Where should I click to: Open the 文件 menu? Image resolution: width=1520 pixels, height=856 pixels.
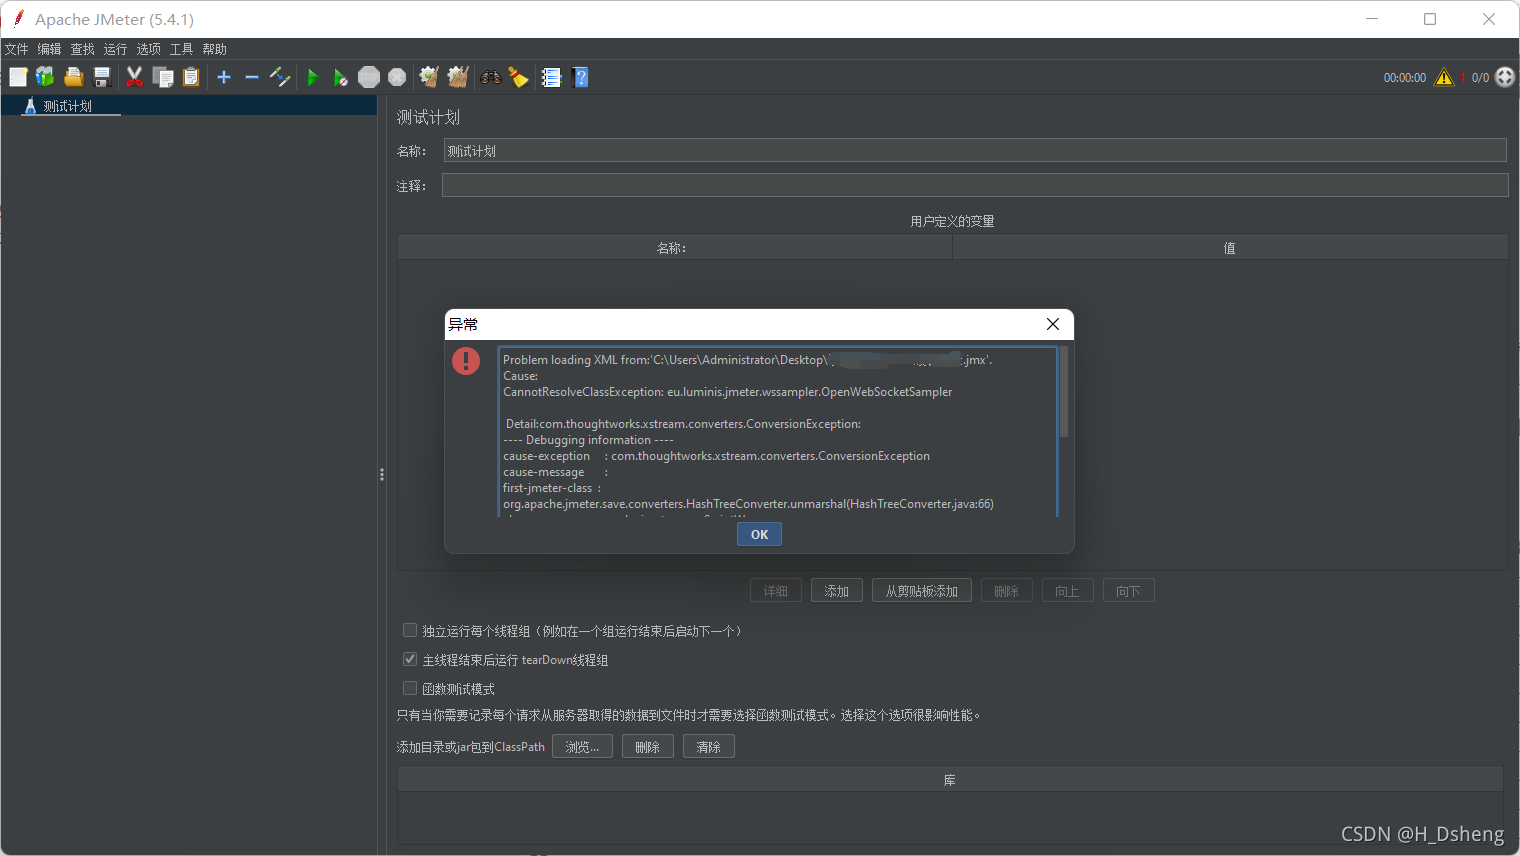point(17,49)
